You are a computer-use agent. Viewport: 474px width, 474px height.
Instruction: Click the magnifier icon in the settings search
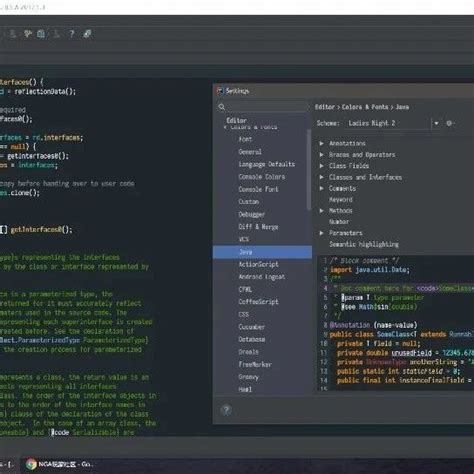222,107
